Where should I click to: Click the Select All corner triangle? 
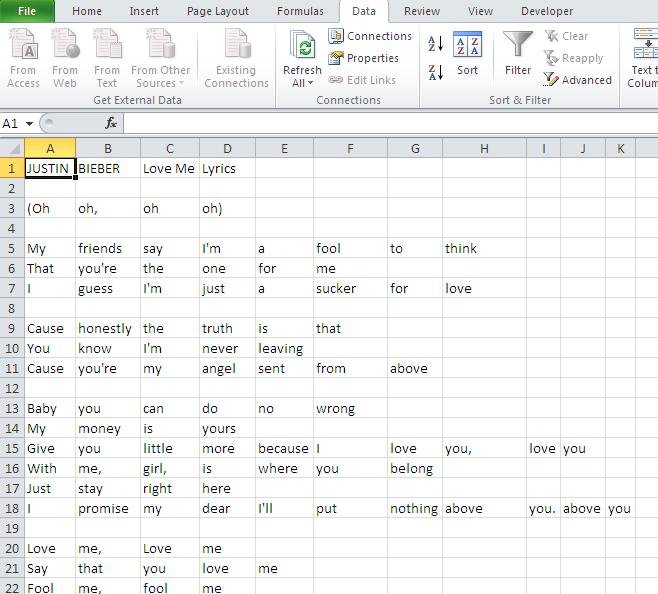[x=12, y=149]
